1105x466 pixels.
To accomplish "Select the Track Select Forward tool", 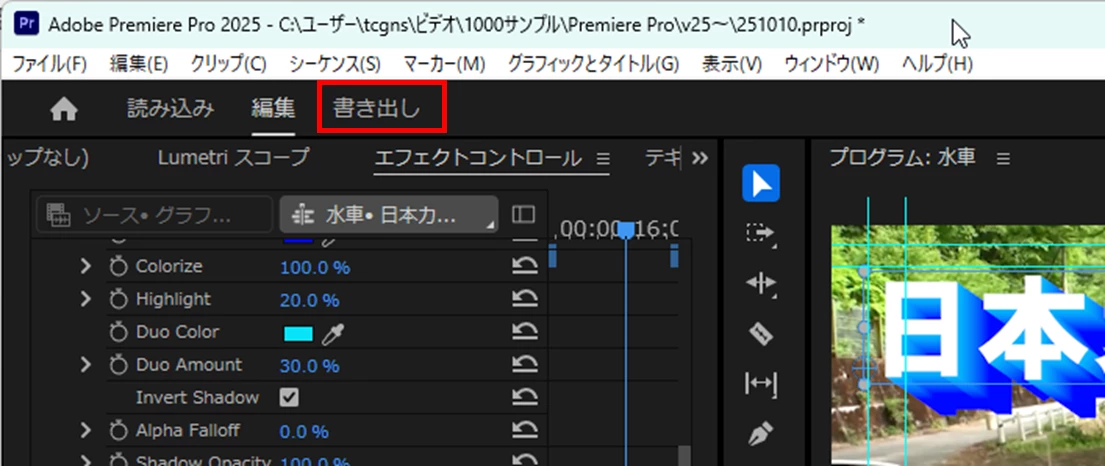I will (x=760, y=233).
